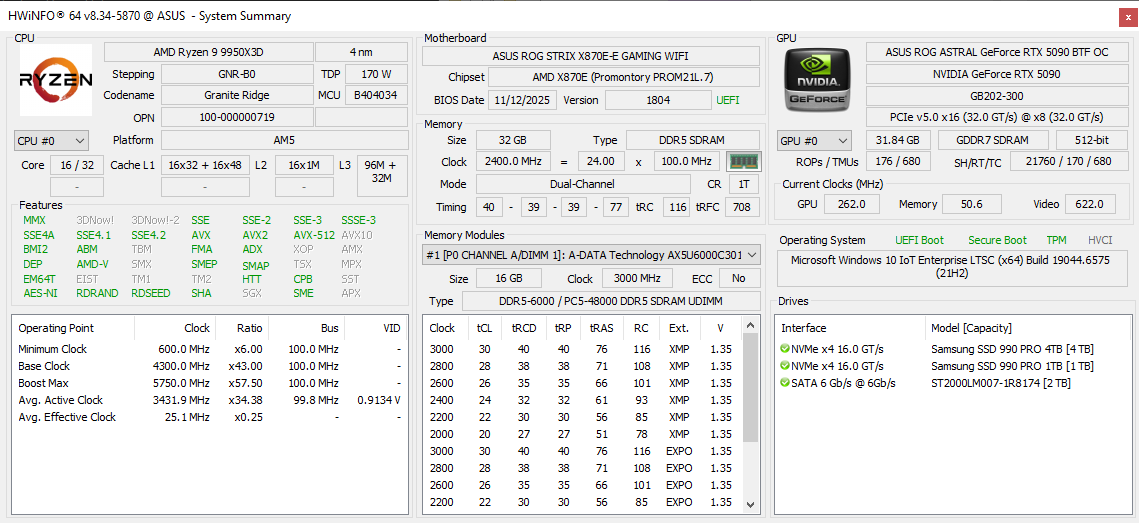Select the AMD Ryzen 9 9950X3D name field

pyautogui.click(x=208, y=52)
